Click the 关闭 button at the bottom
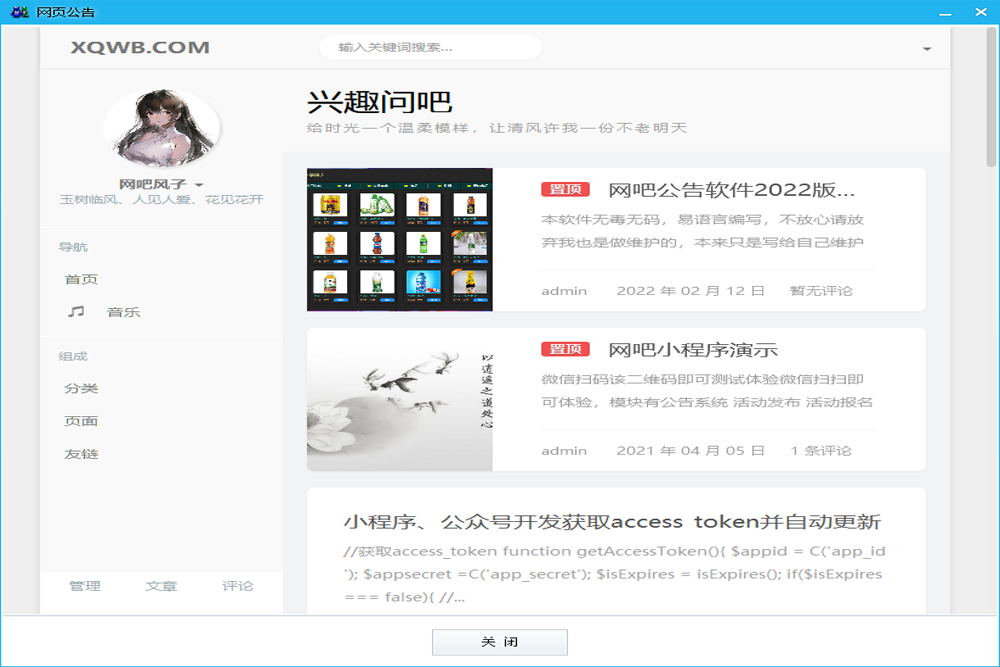 (499, 644)
